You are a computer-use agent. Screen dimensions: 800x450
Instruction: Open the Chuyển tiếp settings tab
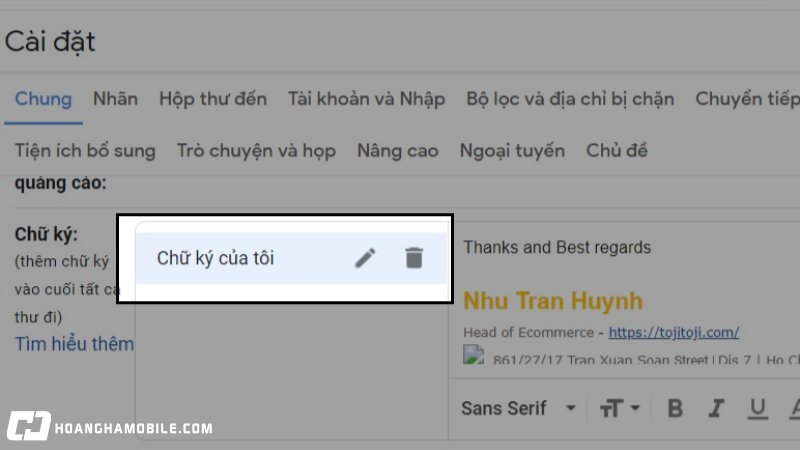[x=747, y=98]
